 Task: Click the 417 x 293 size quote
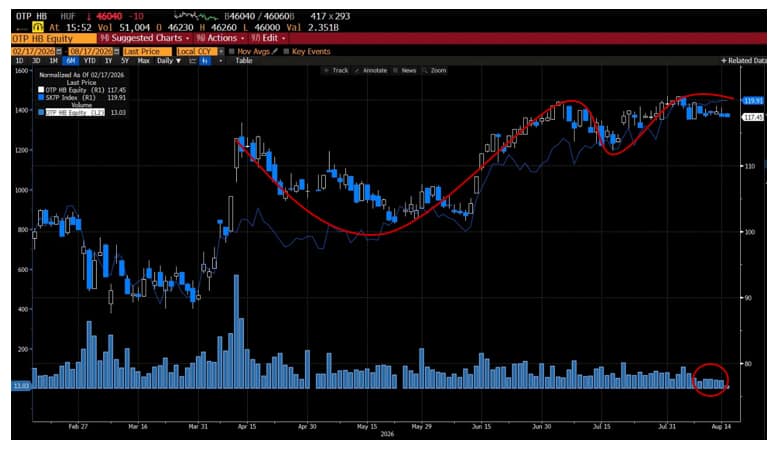pos(330,16)
